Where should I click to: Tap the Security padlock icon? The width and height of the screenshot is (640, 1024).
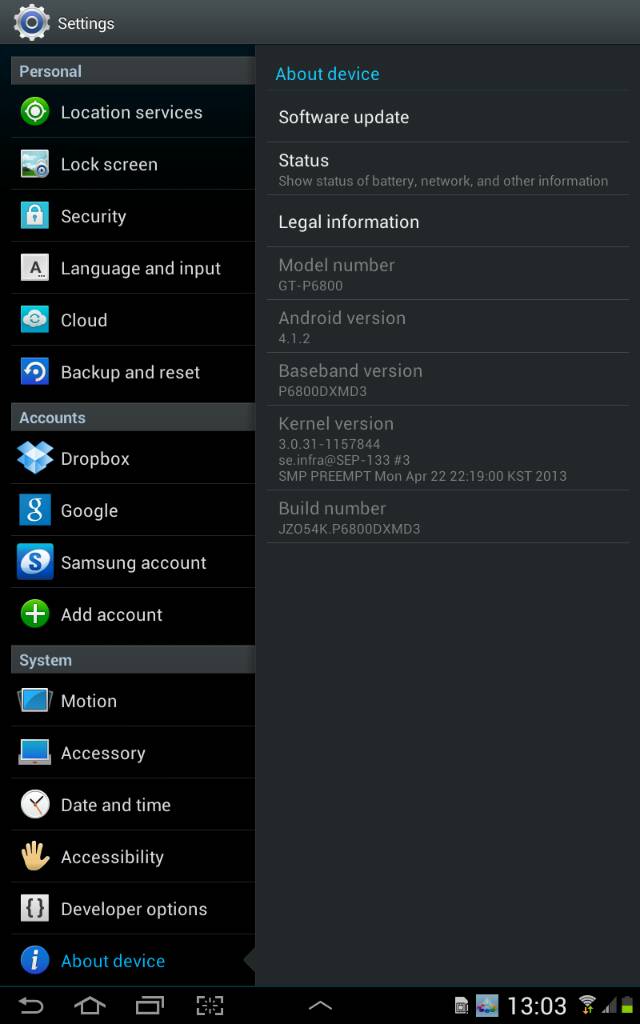tap(35, 216)
